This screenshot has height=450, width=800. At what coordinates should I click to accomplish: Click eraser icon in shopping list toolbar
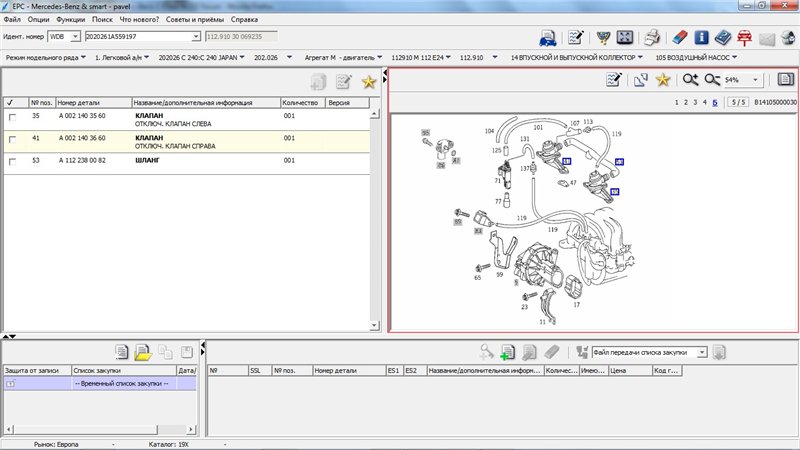pyautogui.click(x=552, y=352)
